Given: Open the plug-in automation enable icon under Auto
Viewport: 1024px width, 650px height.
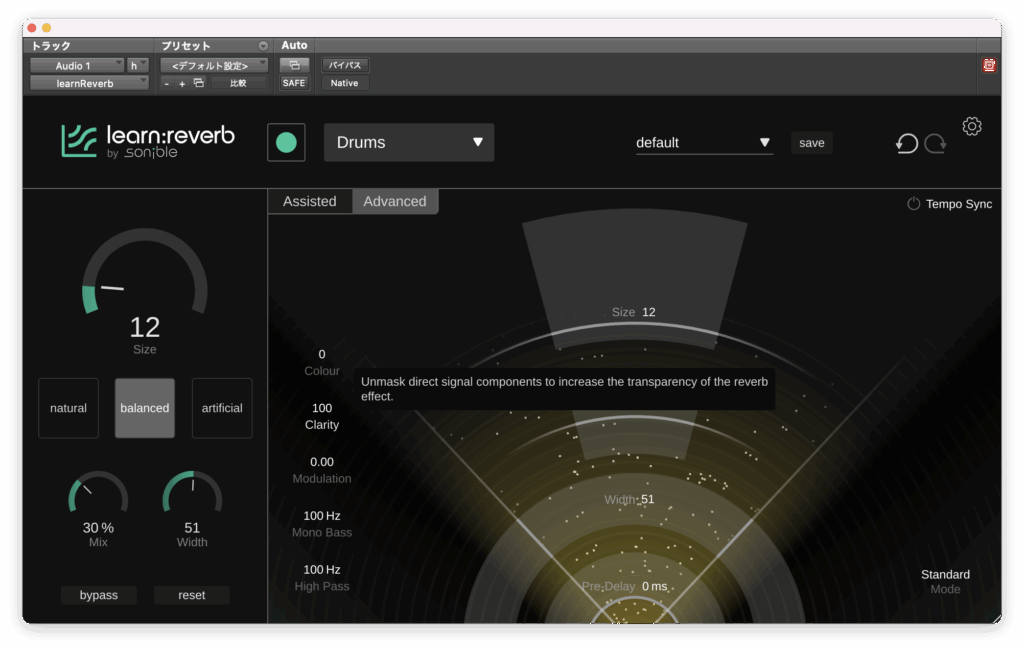Looking at the screenshot, I should (294, 65).
